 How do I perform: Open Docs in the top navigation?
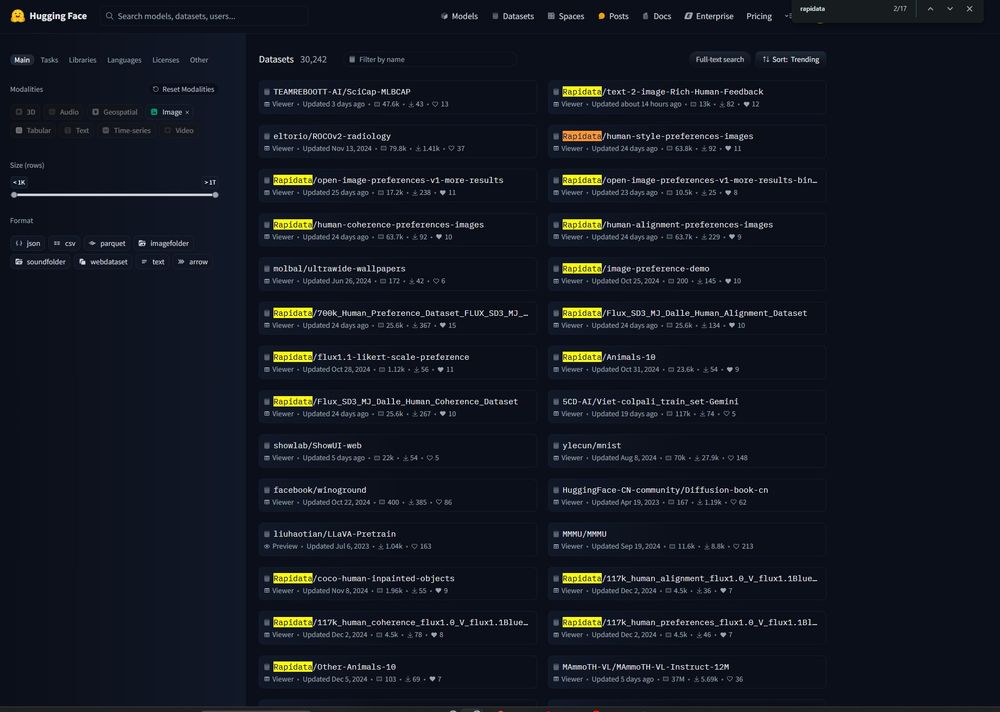coord(656,16)
